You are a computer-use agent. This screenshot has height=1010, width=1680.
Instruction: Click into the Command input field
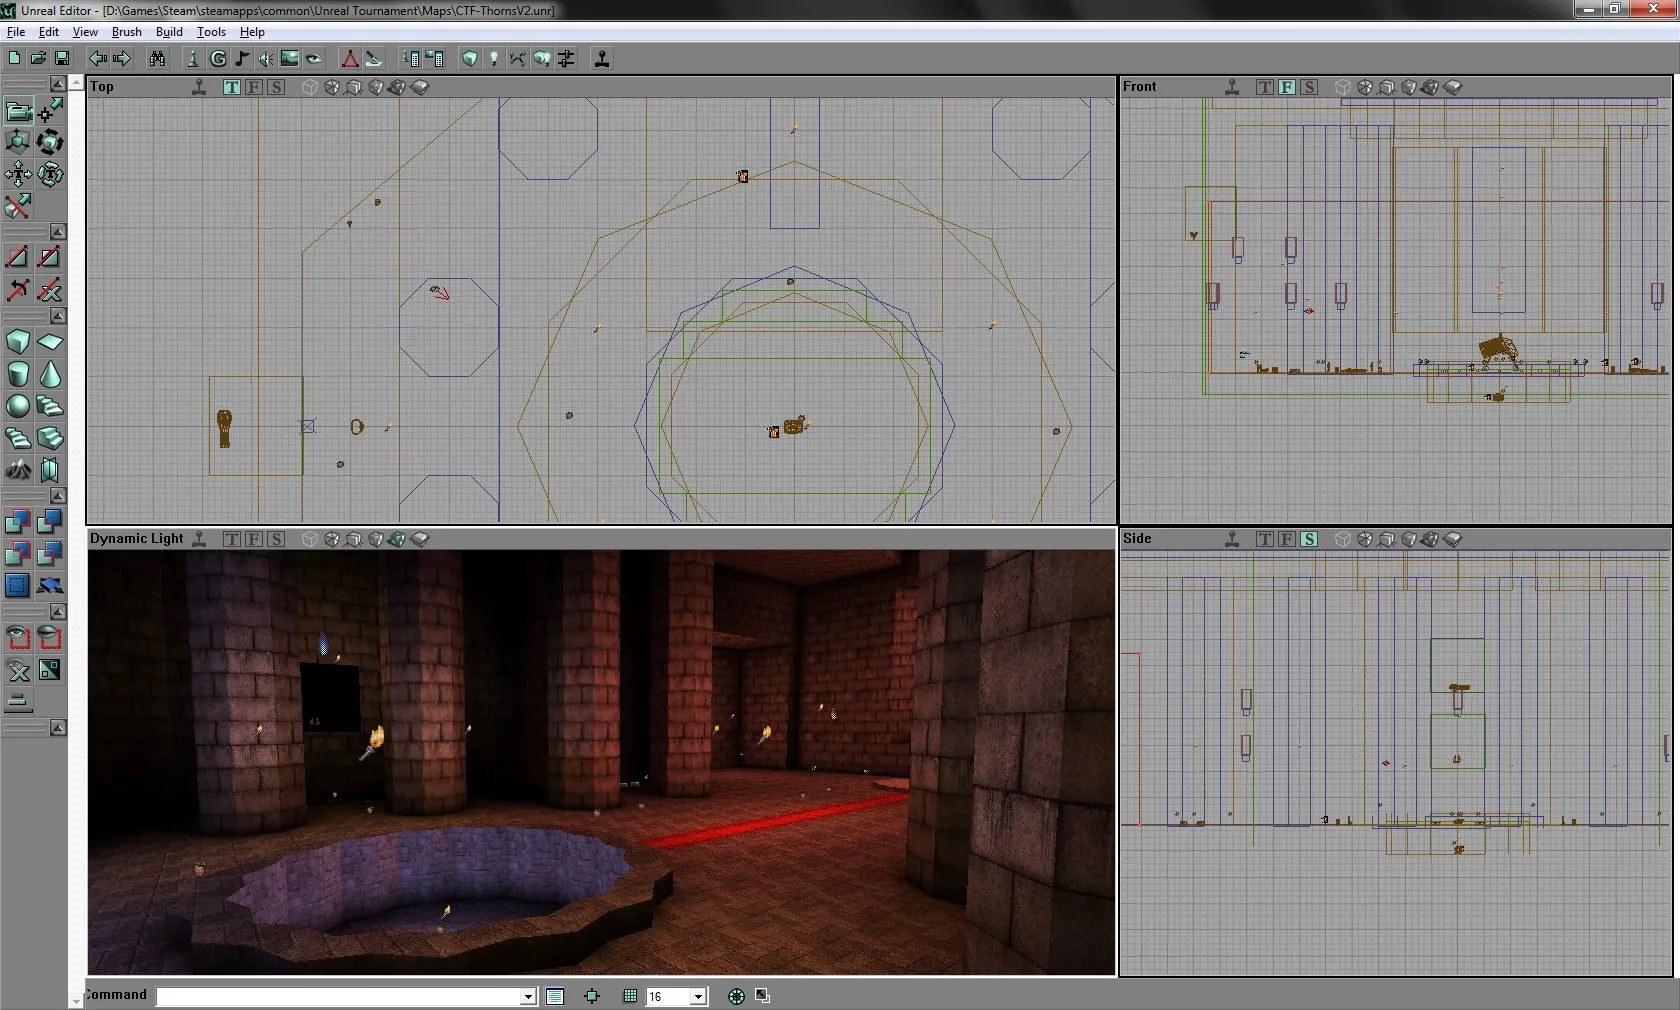coord(340,996)
